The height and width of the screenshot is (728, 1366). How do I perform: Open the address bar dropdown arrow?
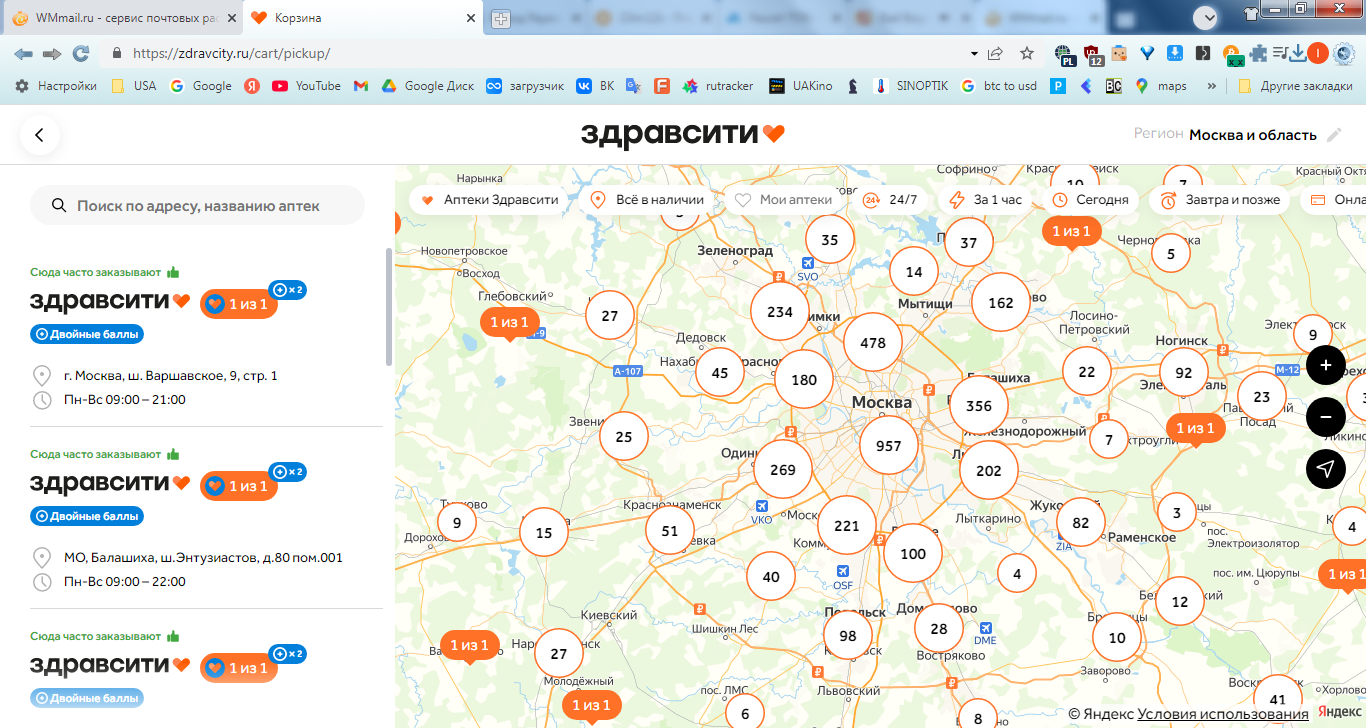point(974,53)
